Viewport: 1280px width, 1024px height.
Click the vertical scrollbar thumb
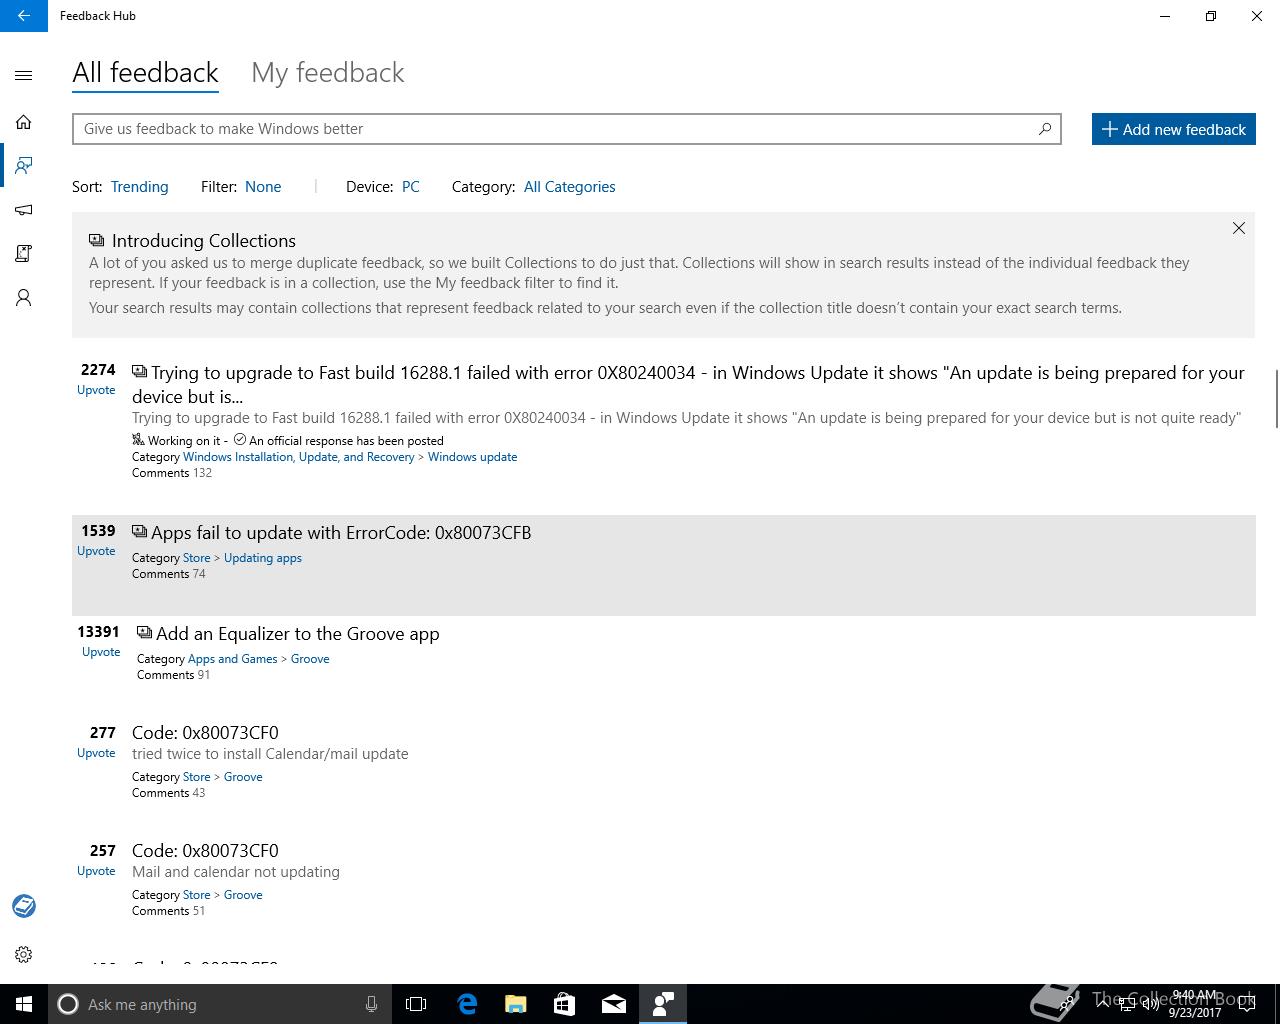[x=1276, y=398]
